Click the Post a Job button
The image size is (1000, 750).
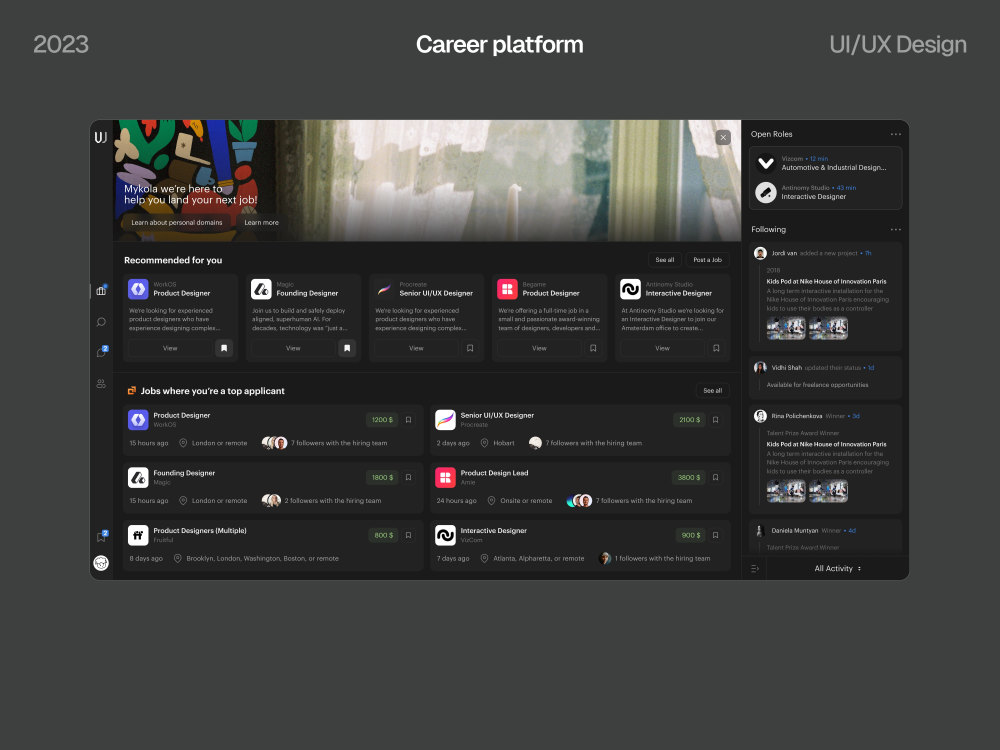[x=707, y=260]
